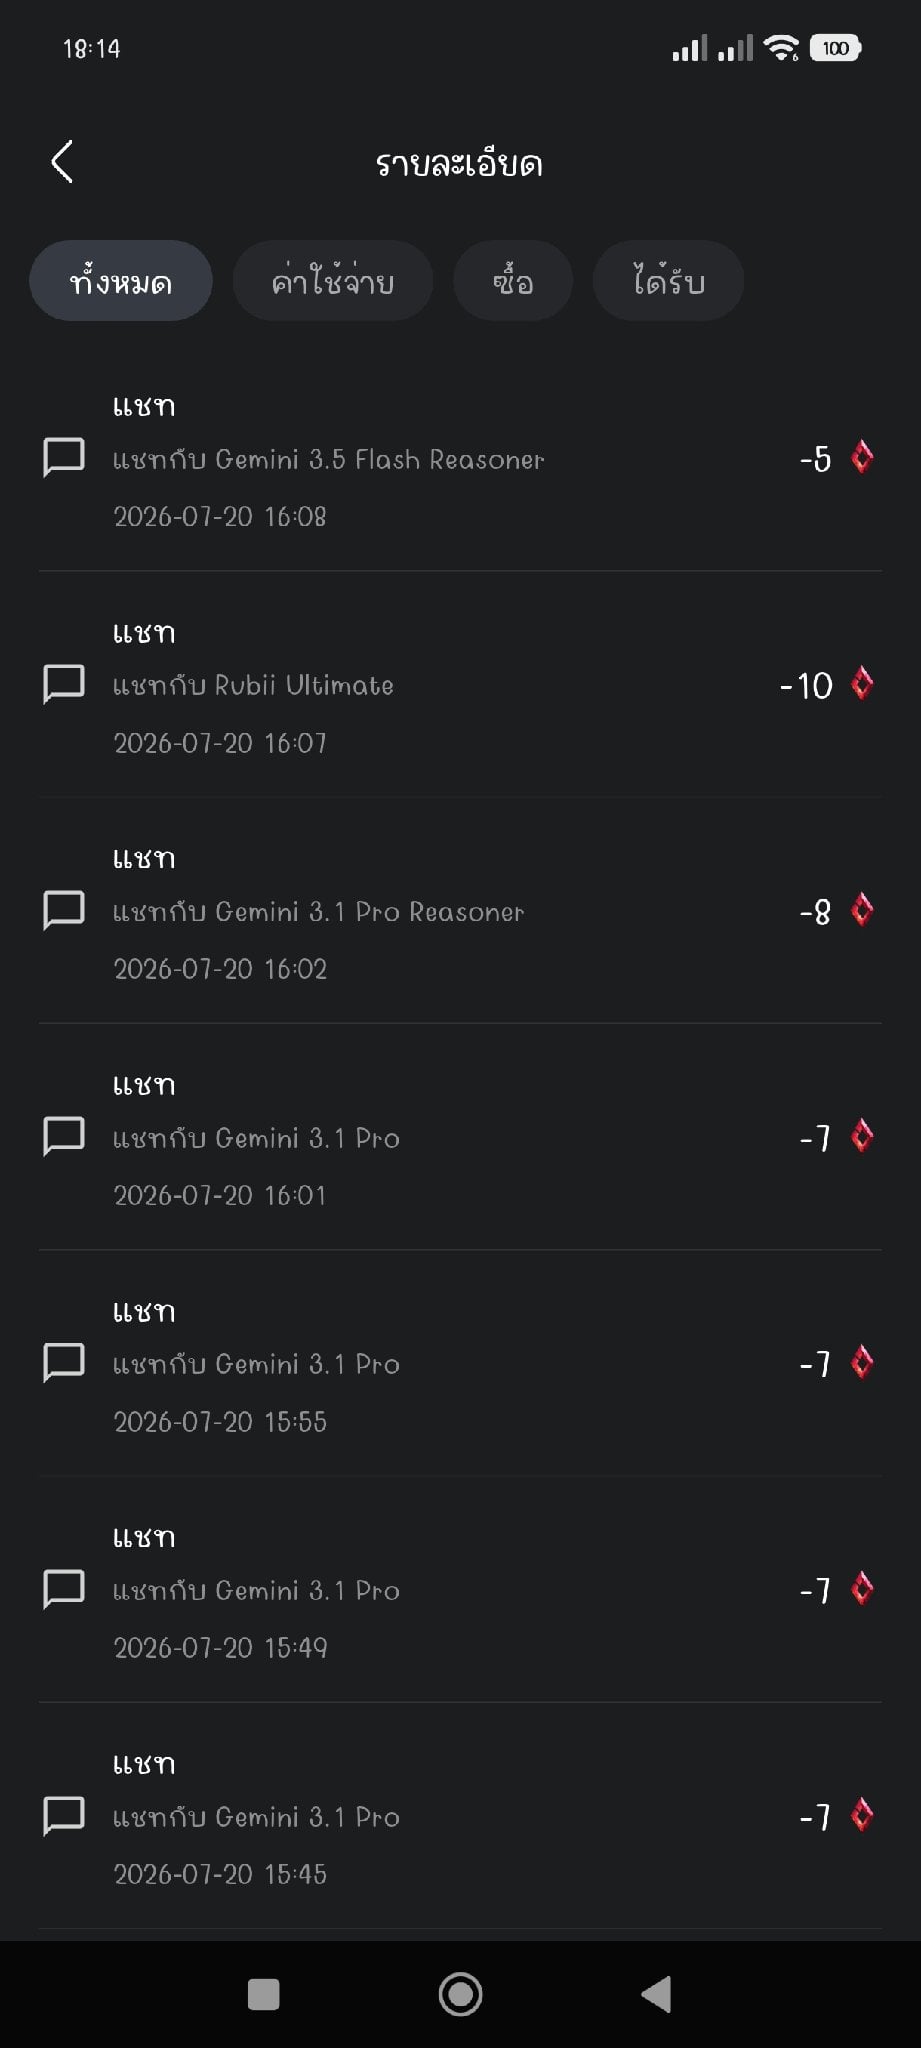Click chat icon beside Gemini 3.5 Flash Reasoner

coord(64,458)
